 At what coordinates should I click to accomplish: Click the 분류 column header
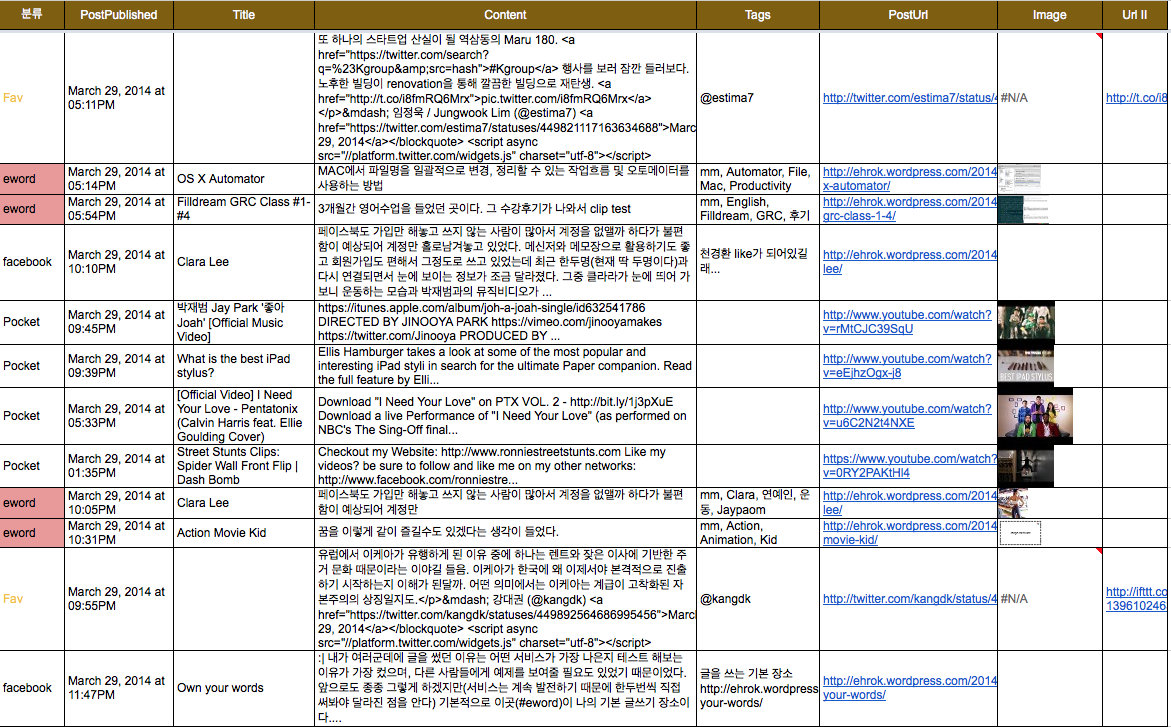32,15
